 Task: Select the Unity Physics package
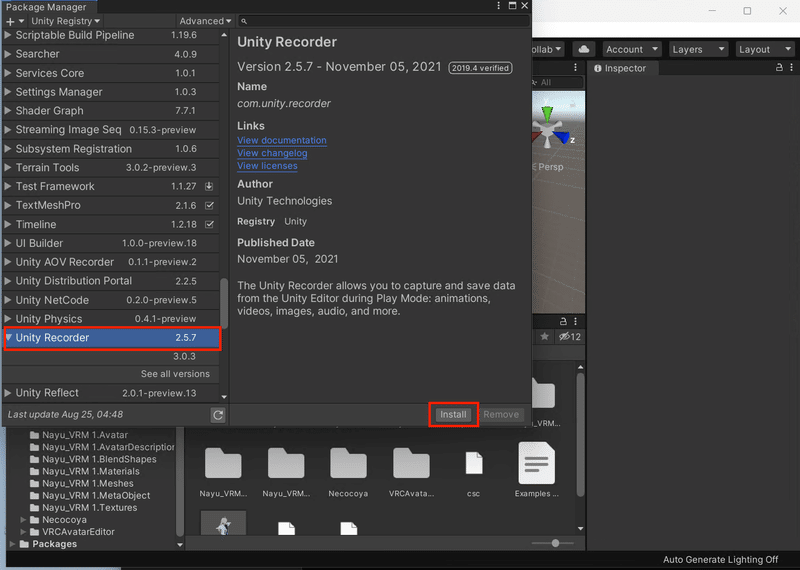[112, 319]
